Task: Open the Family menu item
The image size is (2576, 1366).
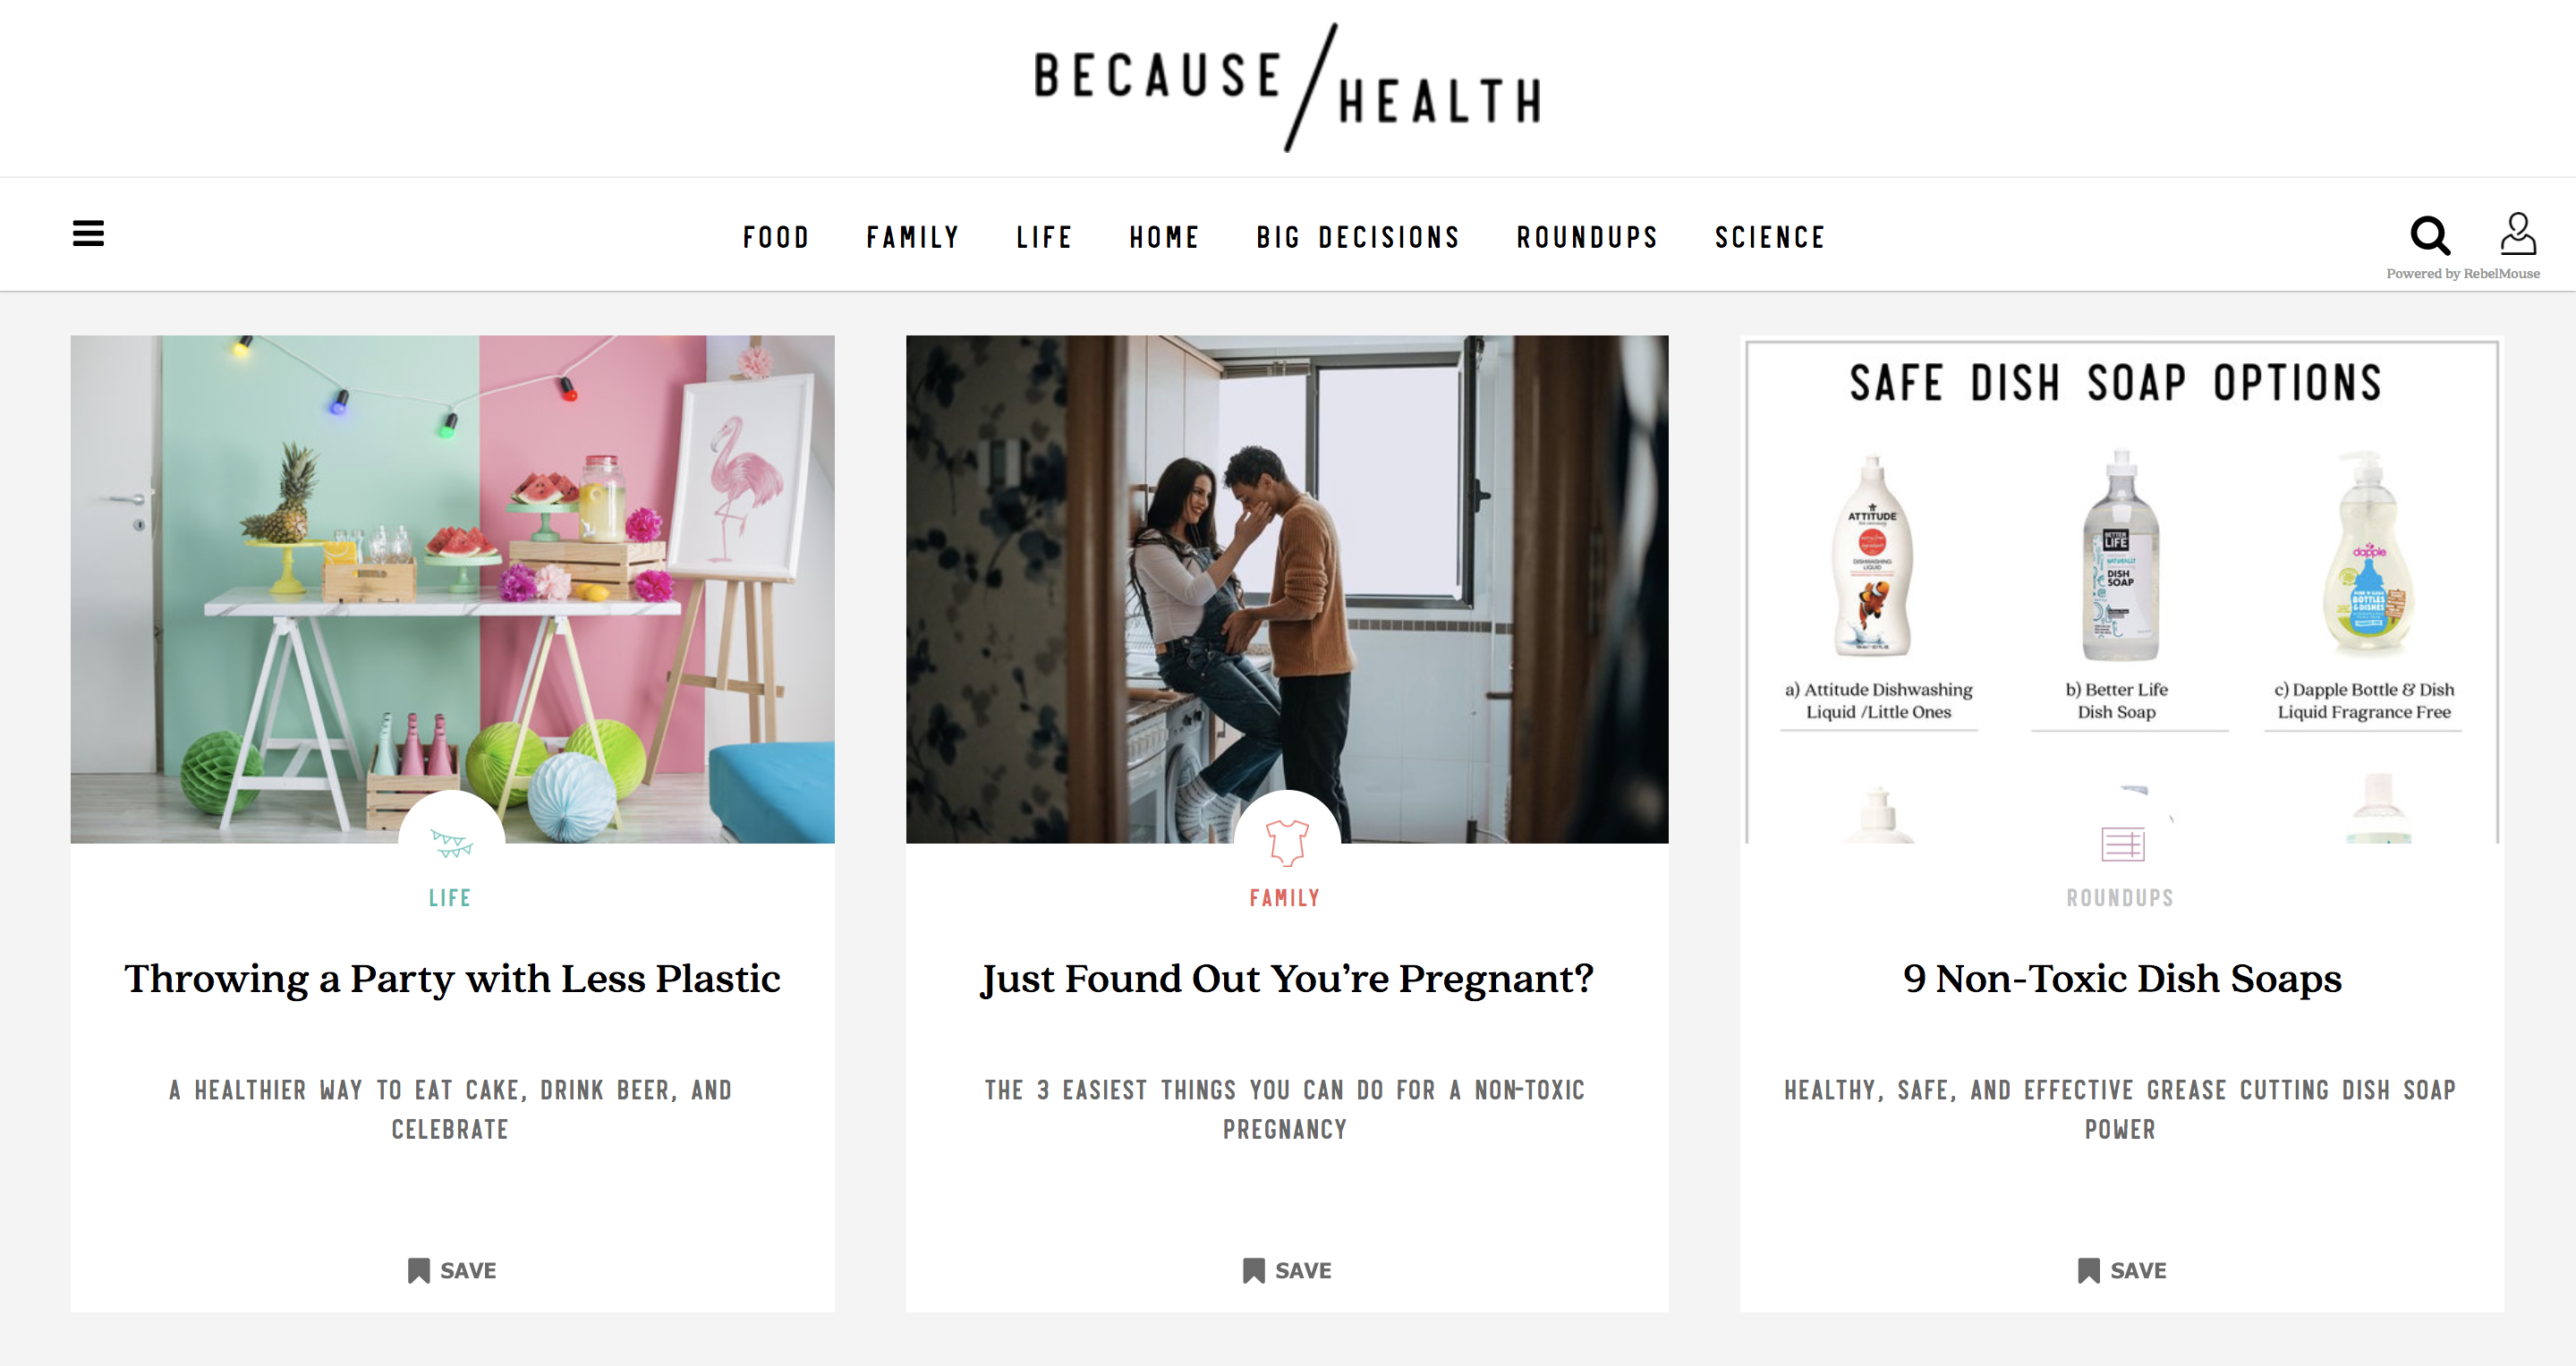Action: 913,237
